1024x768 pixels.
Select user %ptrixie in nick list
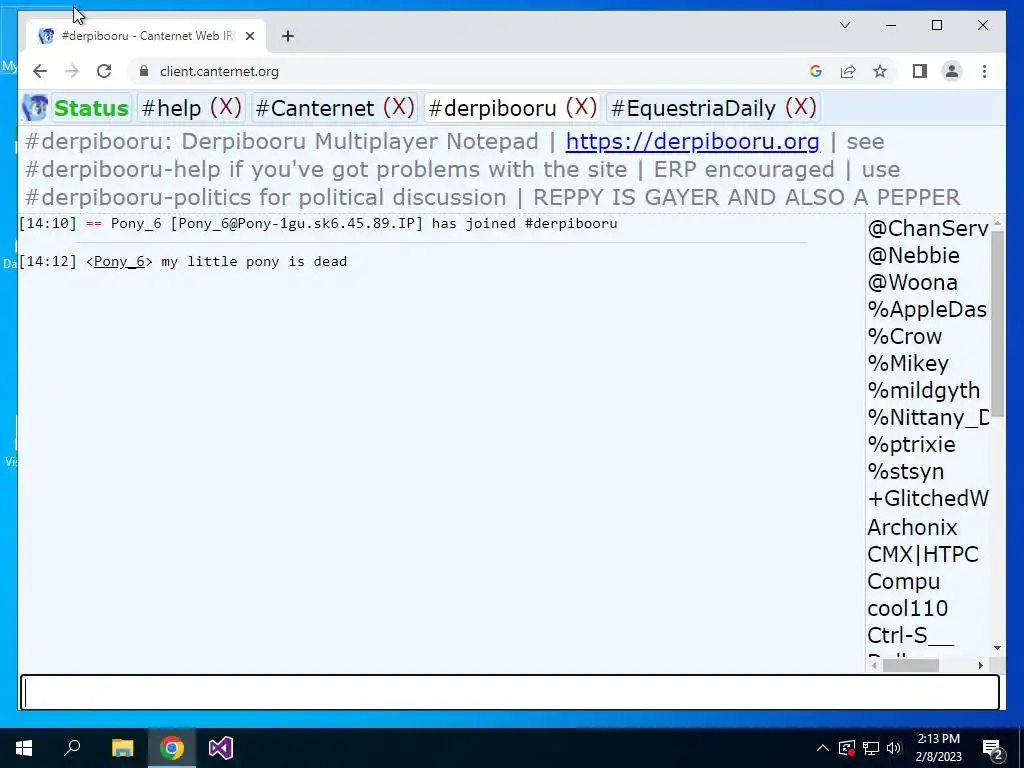(911, 444)
